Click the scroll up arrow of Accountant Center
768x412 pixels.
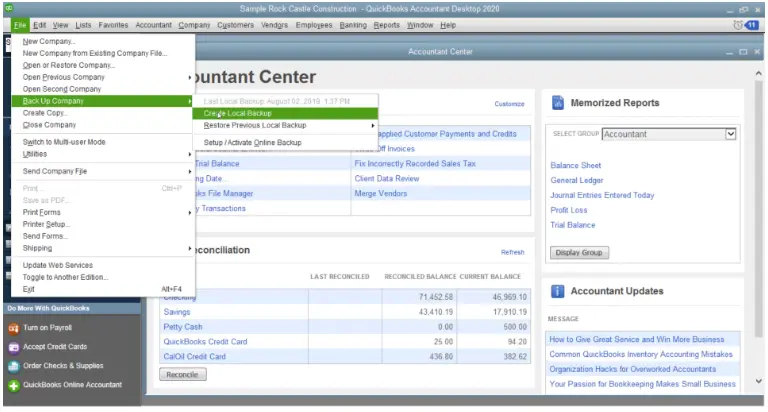(758, 73)
